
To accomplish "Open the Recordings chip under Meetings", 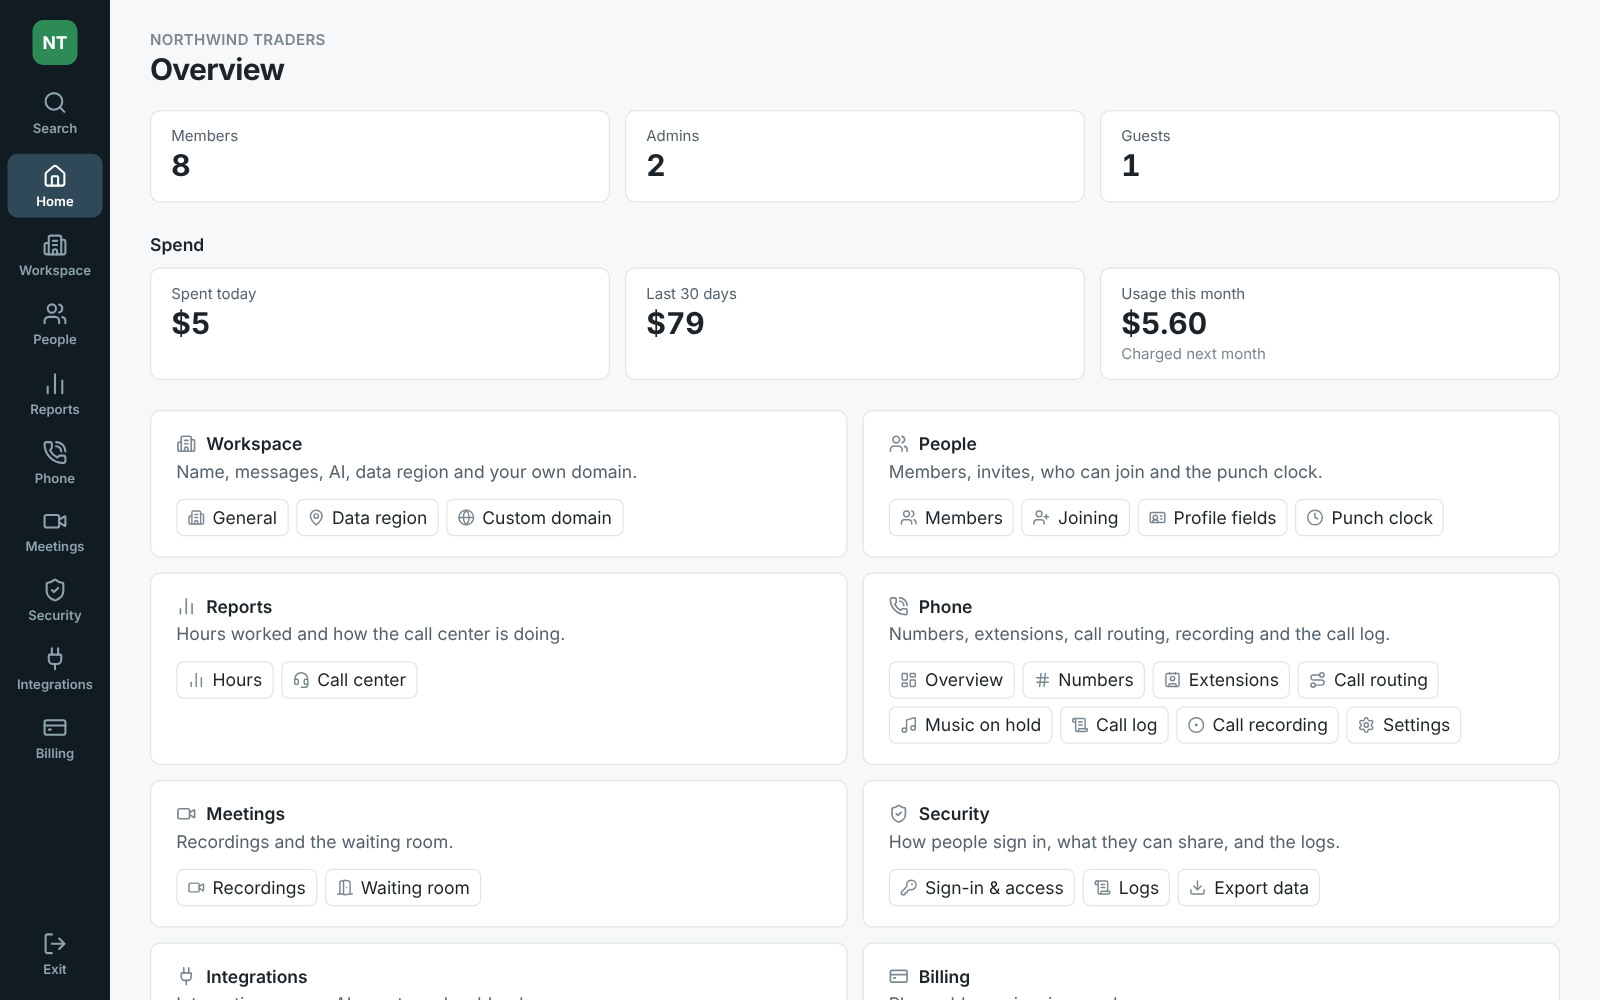I will tap(247, 888).
